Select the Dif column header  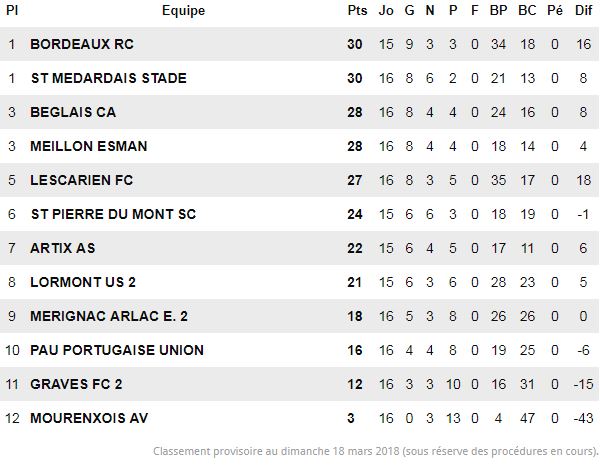pyautogui.click(x=584, y=10)
